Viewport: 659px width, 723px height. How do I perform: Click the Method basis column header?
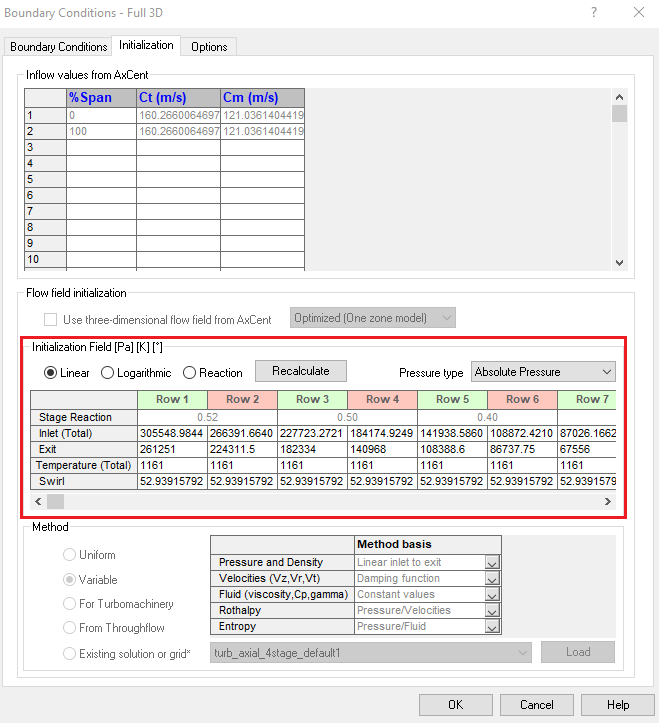point(427,545)
